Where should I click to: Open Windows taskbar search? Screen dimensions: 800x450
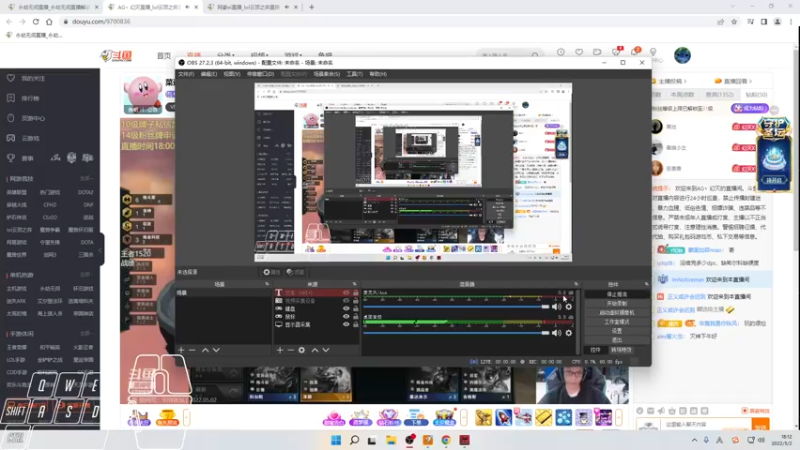click(x=354, y=440)
